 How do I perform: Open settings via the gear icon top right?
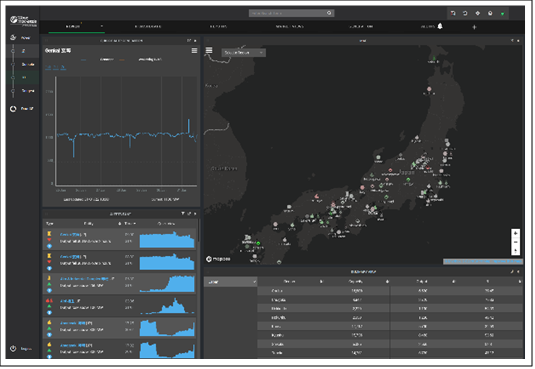(477, 13)
